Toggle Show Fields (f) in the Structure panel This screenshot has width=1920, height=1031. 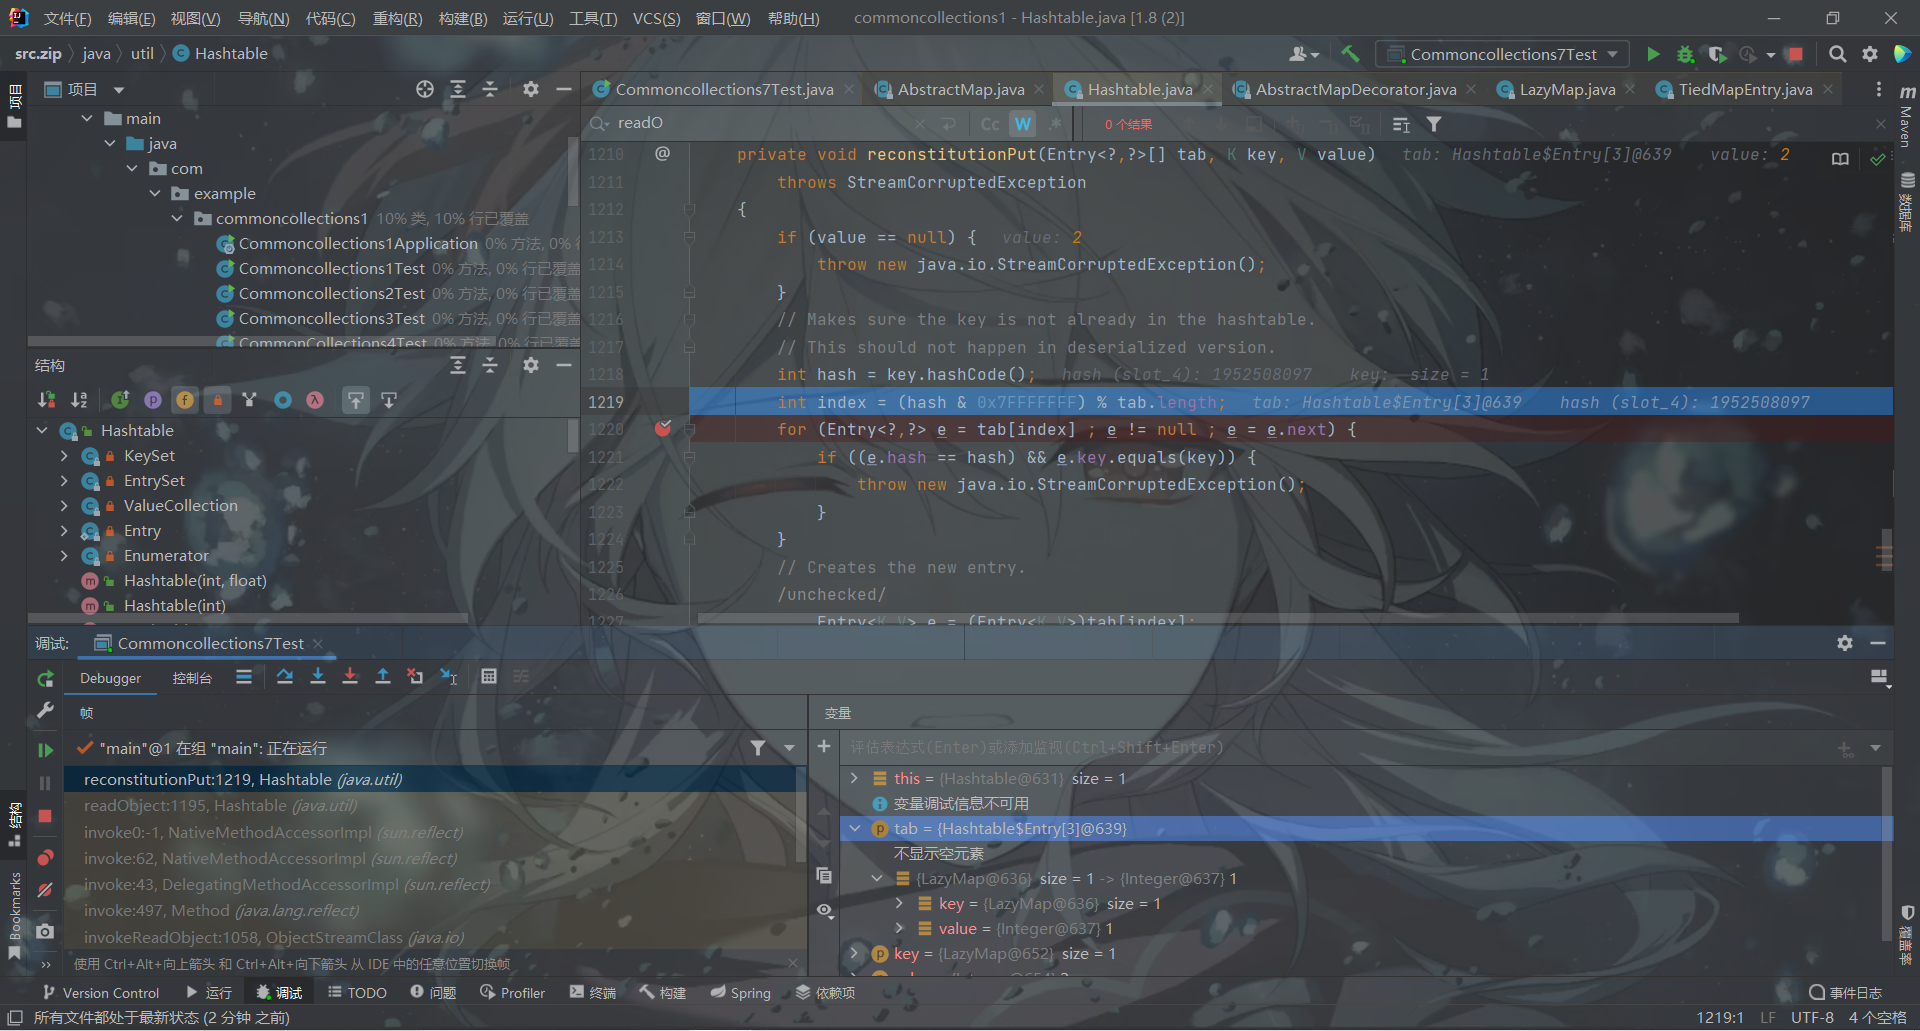pos(185,400)
